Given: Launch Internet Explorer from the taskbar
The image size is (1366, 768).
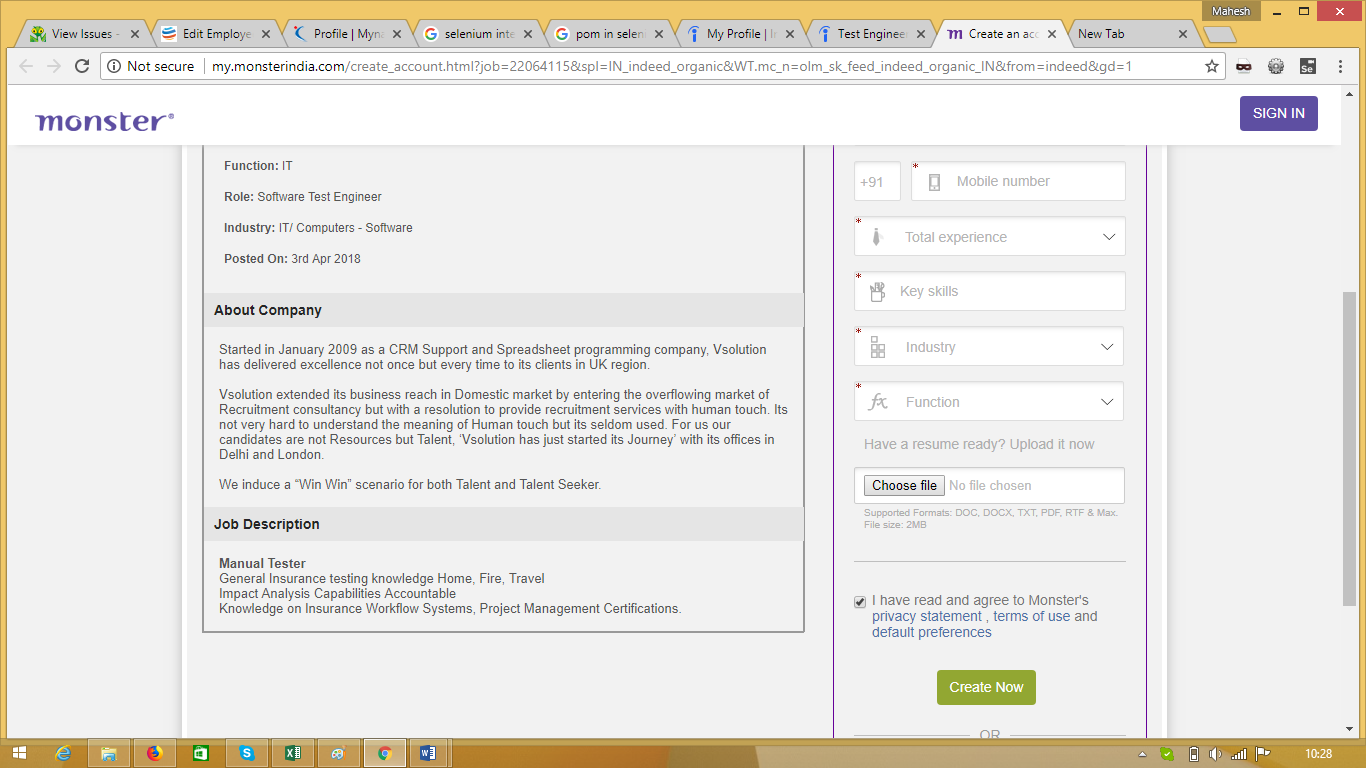Looking at the screenshot, I should pyautogui.click(x=64, y=753).
